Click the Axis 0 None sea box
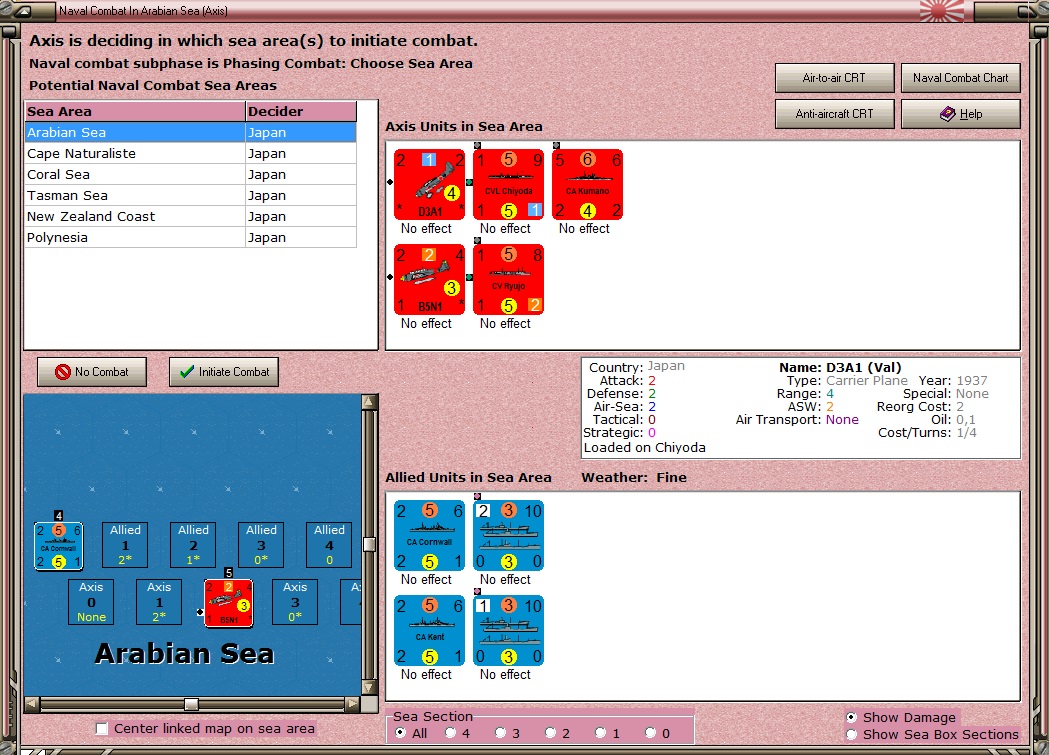 (x=91, y=602)
